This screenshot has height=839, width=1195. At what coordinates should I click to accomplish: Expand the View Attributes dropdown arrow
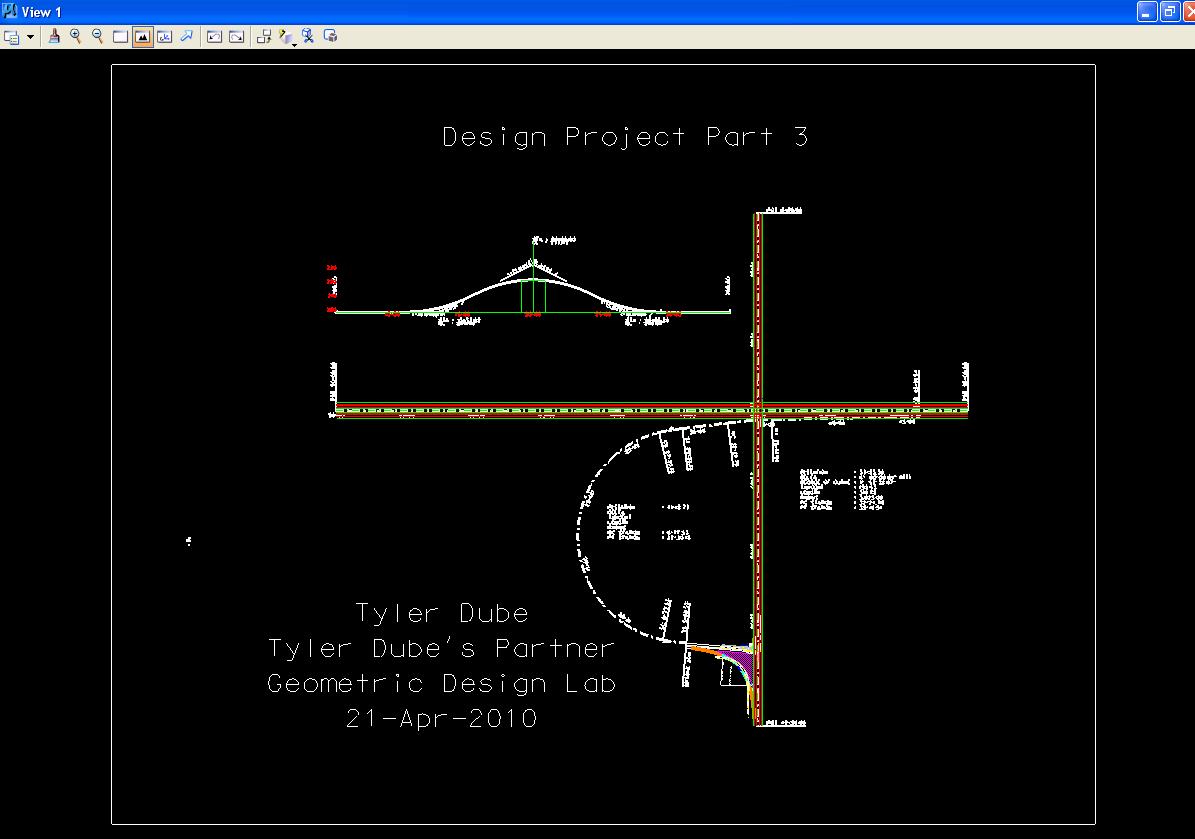click(x=30, y=37)
